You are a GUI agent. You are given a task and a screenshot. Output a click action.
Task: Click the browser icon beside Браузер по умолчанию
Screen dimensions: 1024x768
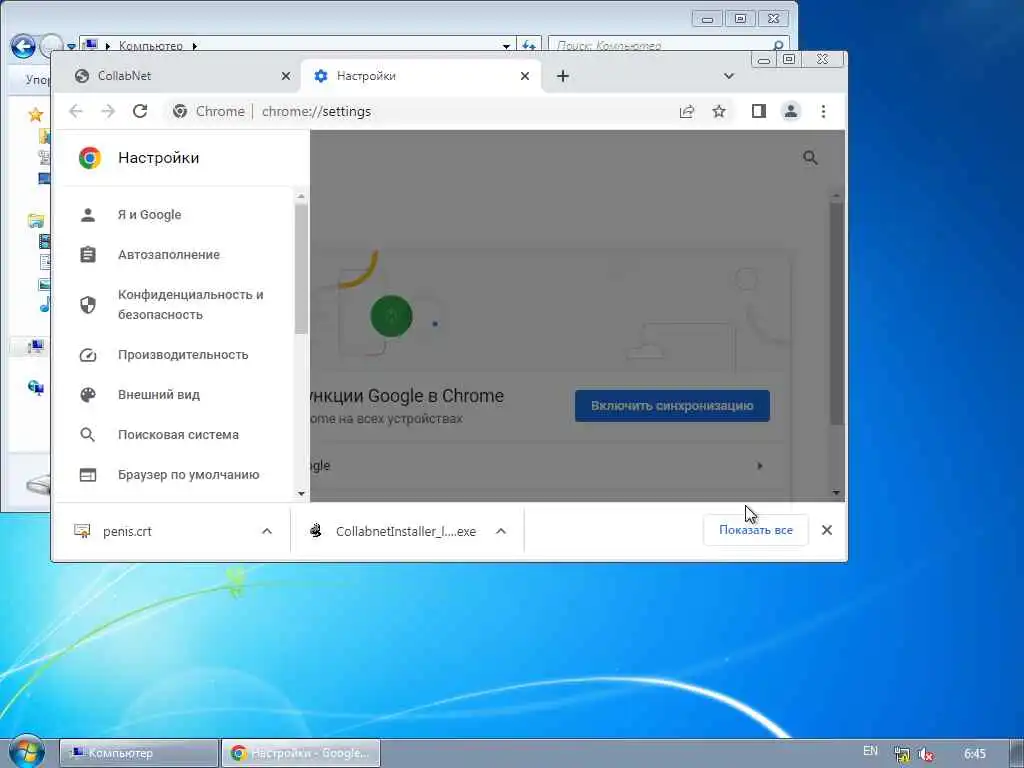[x=88, y=475]
